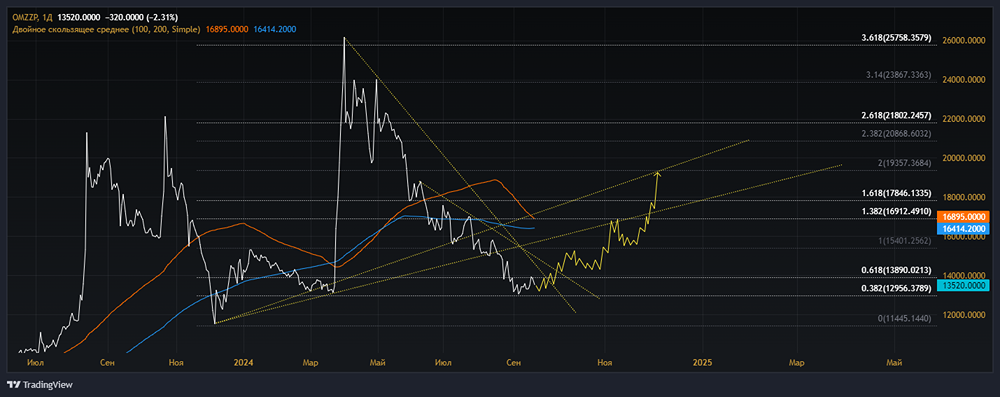Click 24000.0000 on the price axis

964,80
